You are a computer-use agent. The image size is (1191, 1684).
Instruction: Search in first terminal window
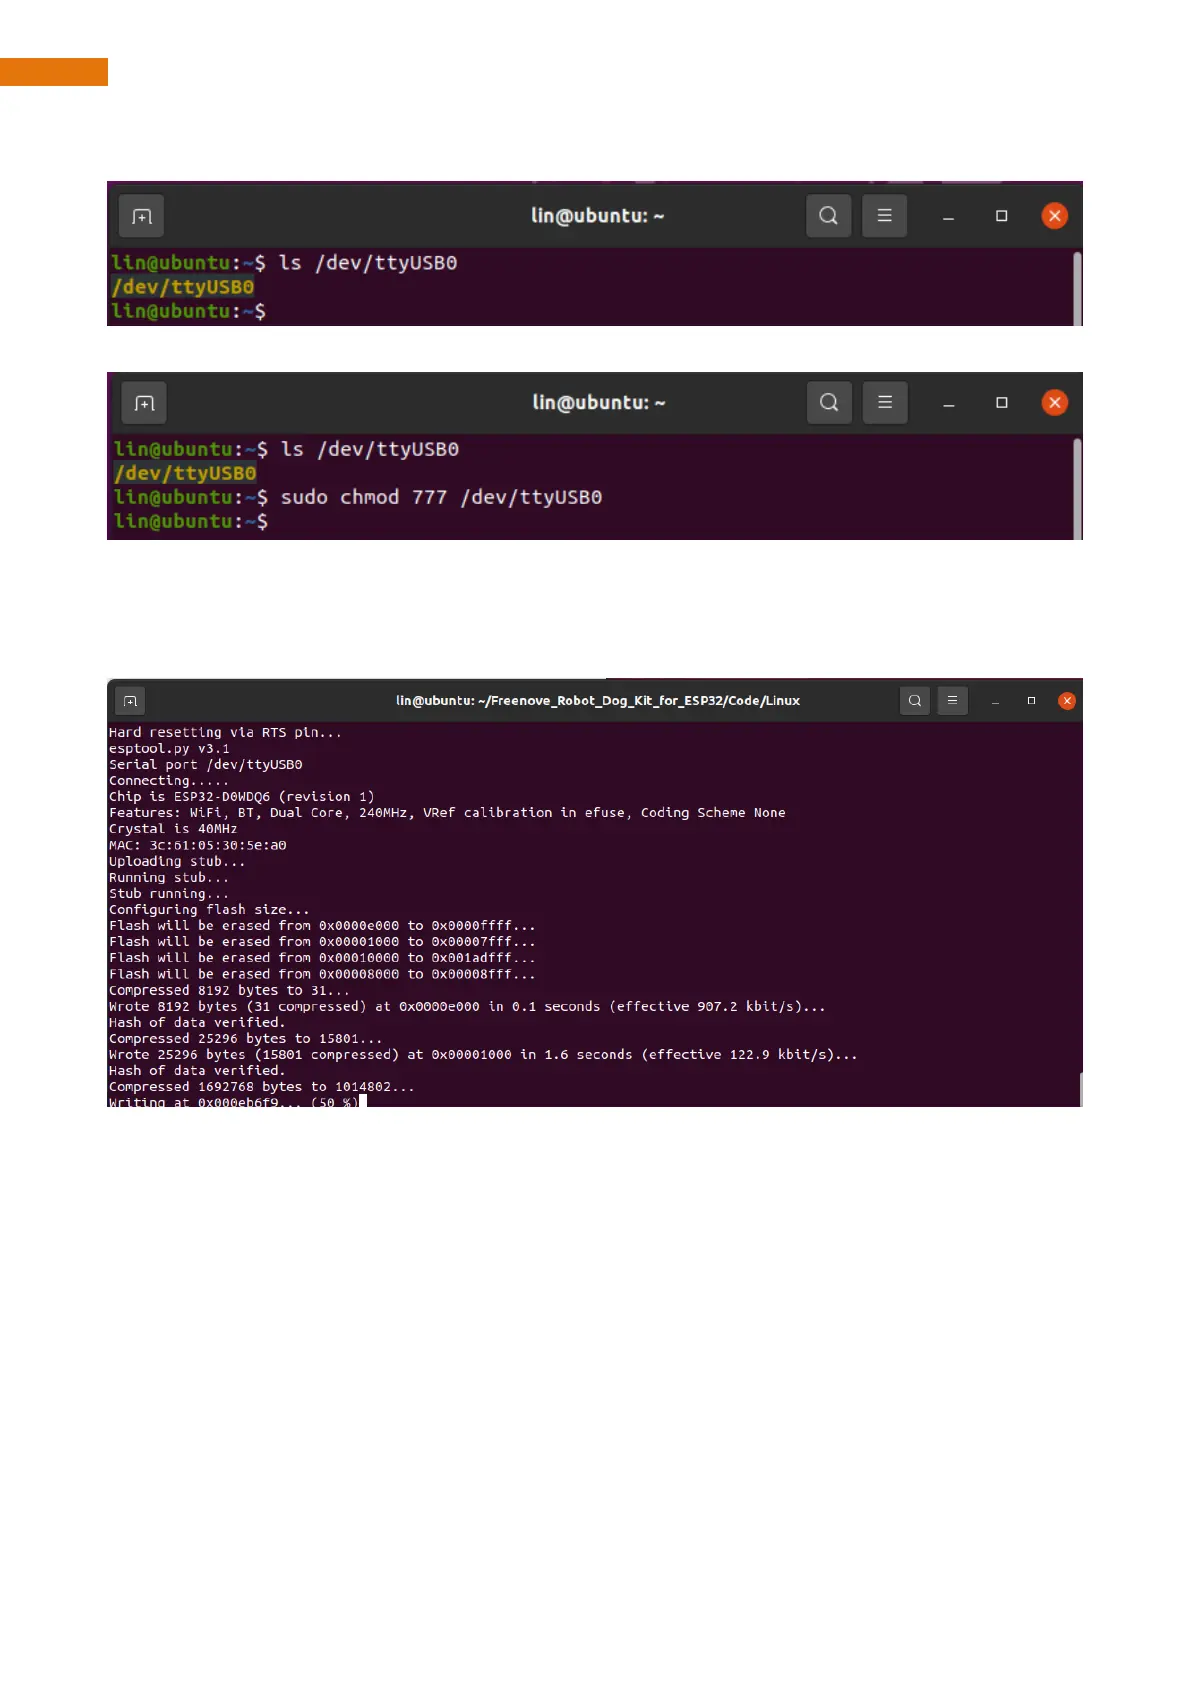coord(828,216)
